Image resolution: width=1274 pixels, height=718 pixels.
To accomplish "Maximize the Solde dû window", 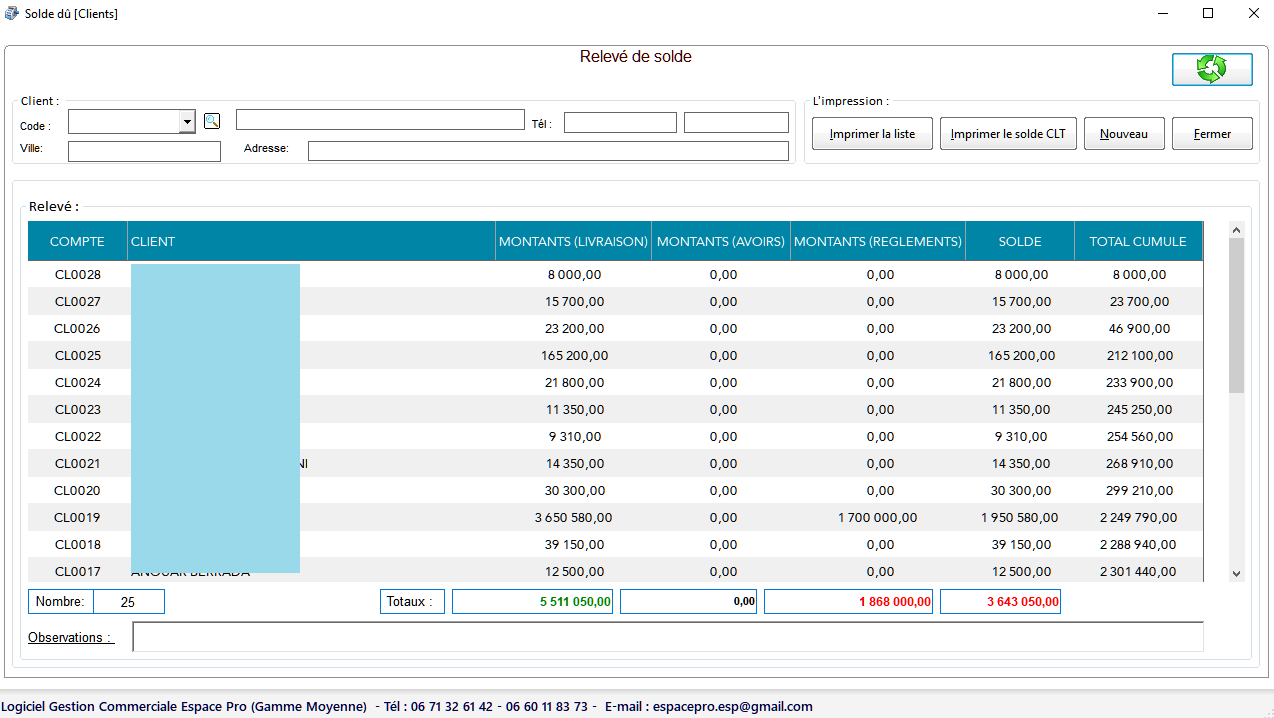I will pyautogui.click(x=1208, y=13).
